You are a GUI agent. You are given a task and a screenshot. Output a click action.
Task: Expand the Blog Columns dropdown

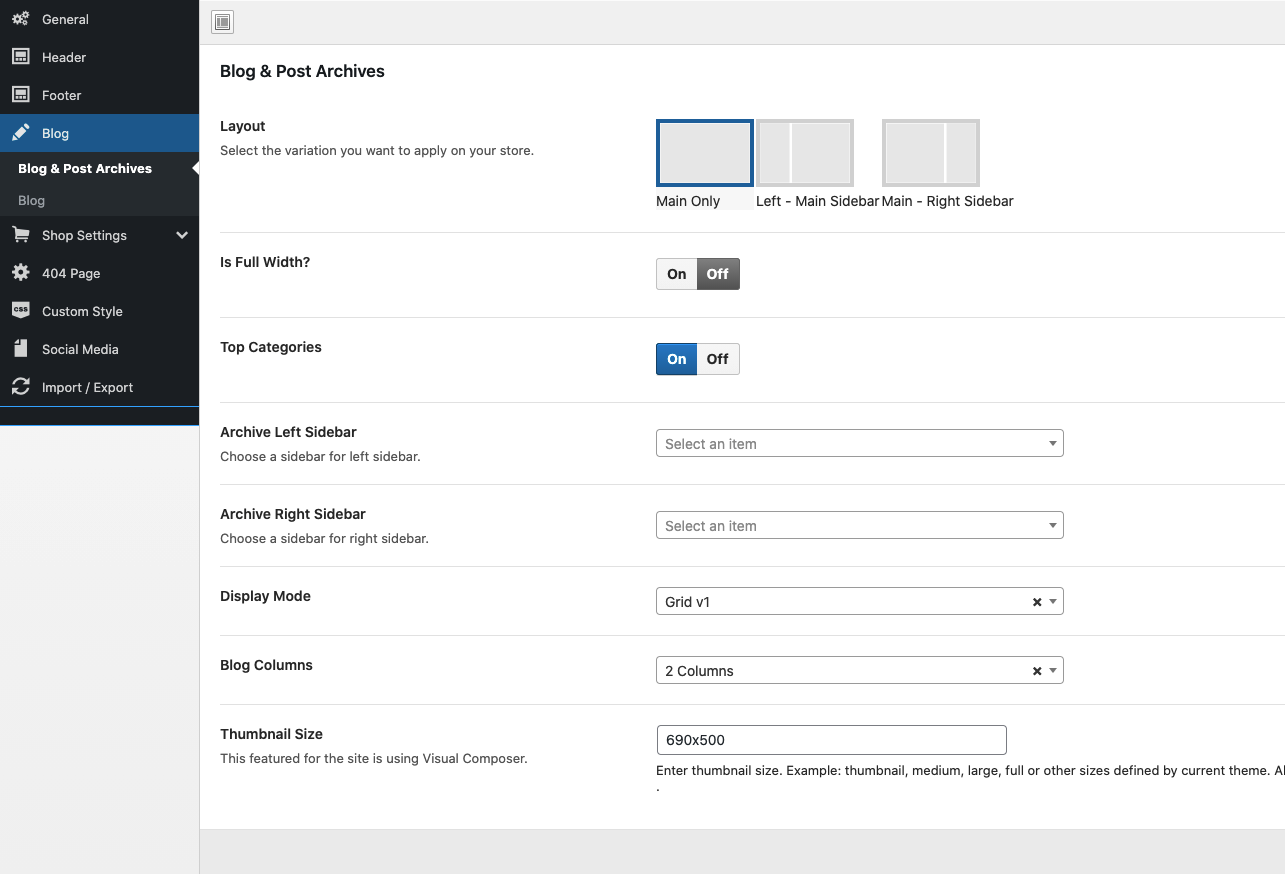(1052, 671)
